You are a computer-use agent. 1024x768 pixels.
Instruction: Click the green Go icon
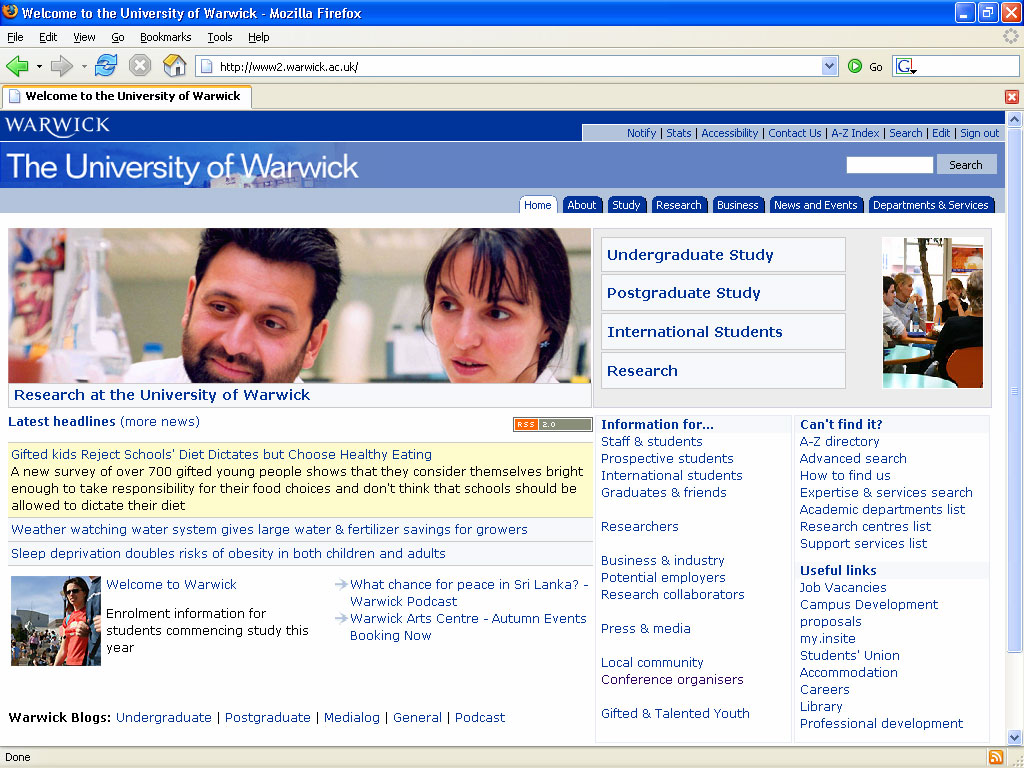point(855,66)
